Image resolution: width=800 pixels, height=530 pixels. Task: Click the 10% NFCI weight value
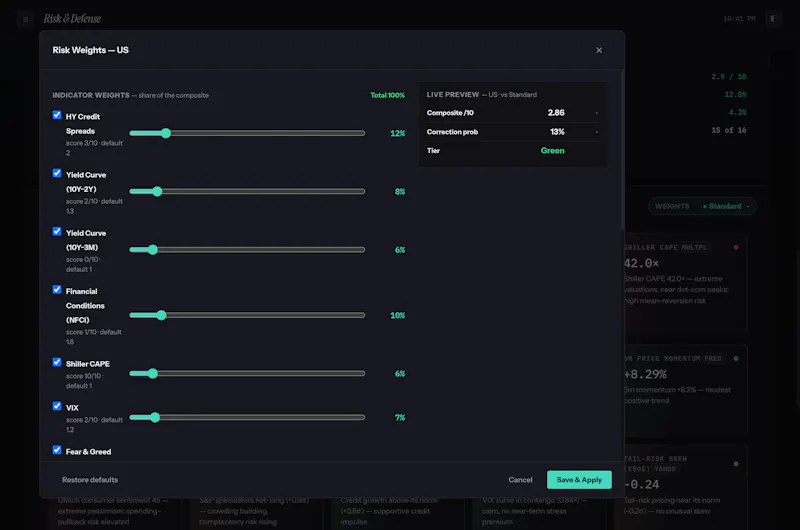(397, 315)
